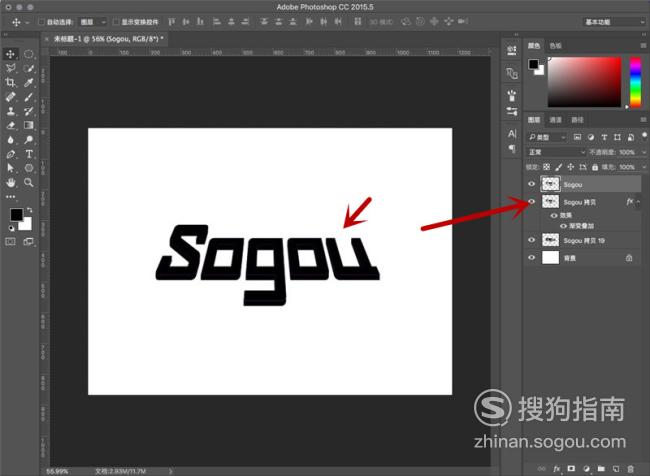Hide the 背景 layer
650x476 pixels.
point(531,257)
